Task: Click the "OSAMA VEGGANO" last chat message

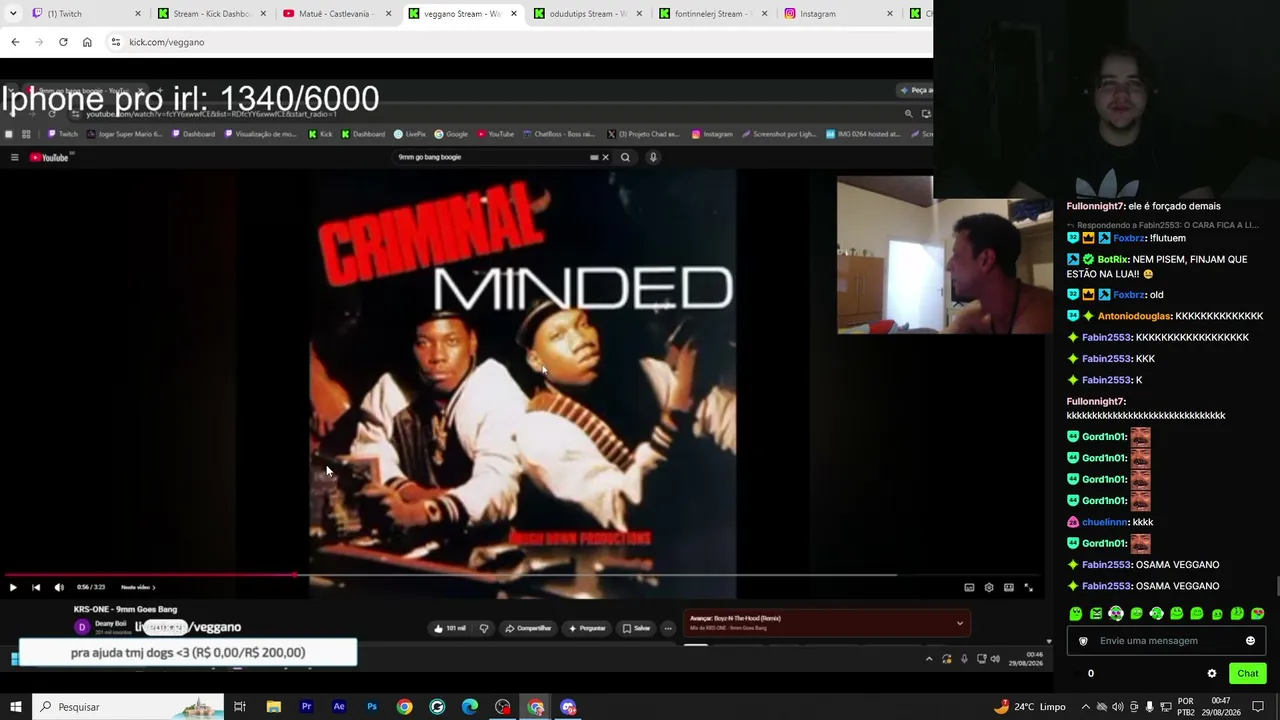Action: click(x=1177, y=586)
